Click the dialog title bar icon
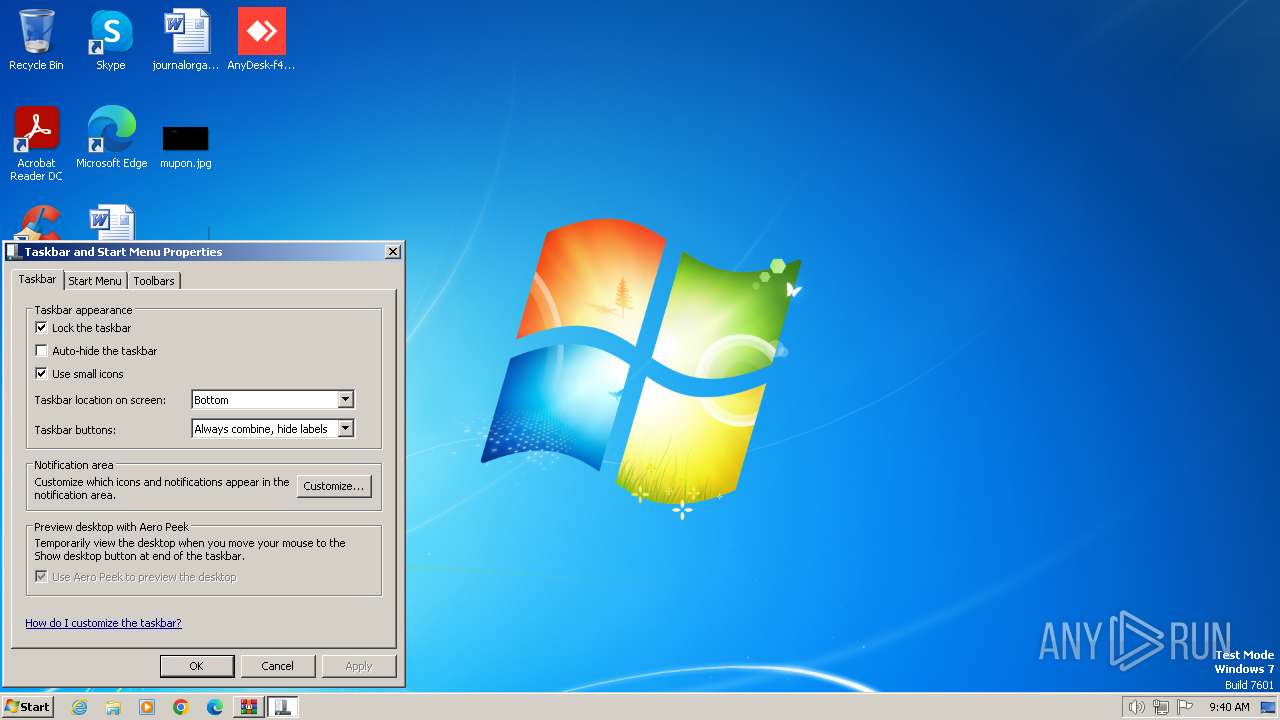This screenshot has width=1280, height=720. click(14, 252)
